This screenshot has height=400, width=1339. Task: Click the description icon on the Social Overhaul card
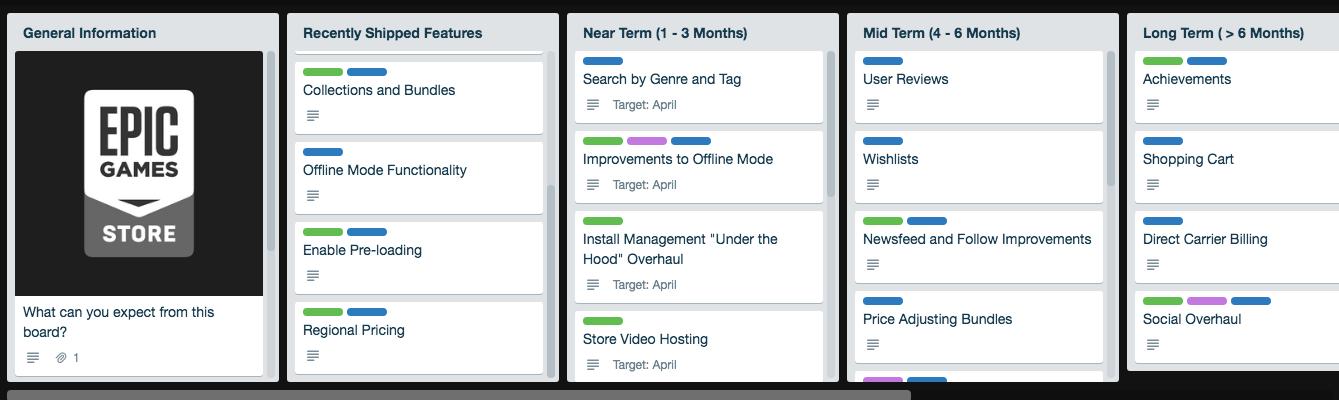[x=1153, y=344]
